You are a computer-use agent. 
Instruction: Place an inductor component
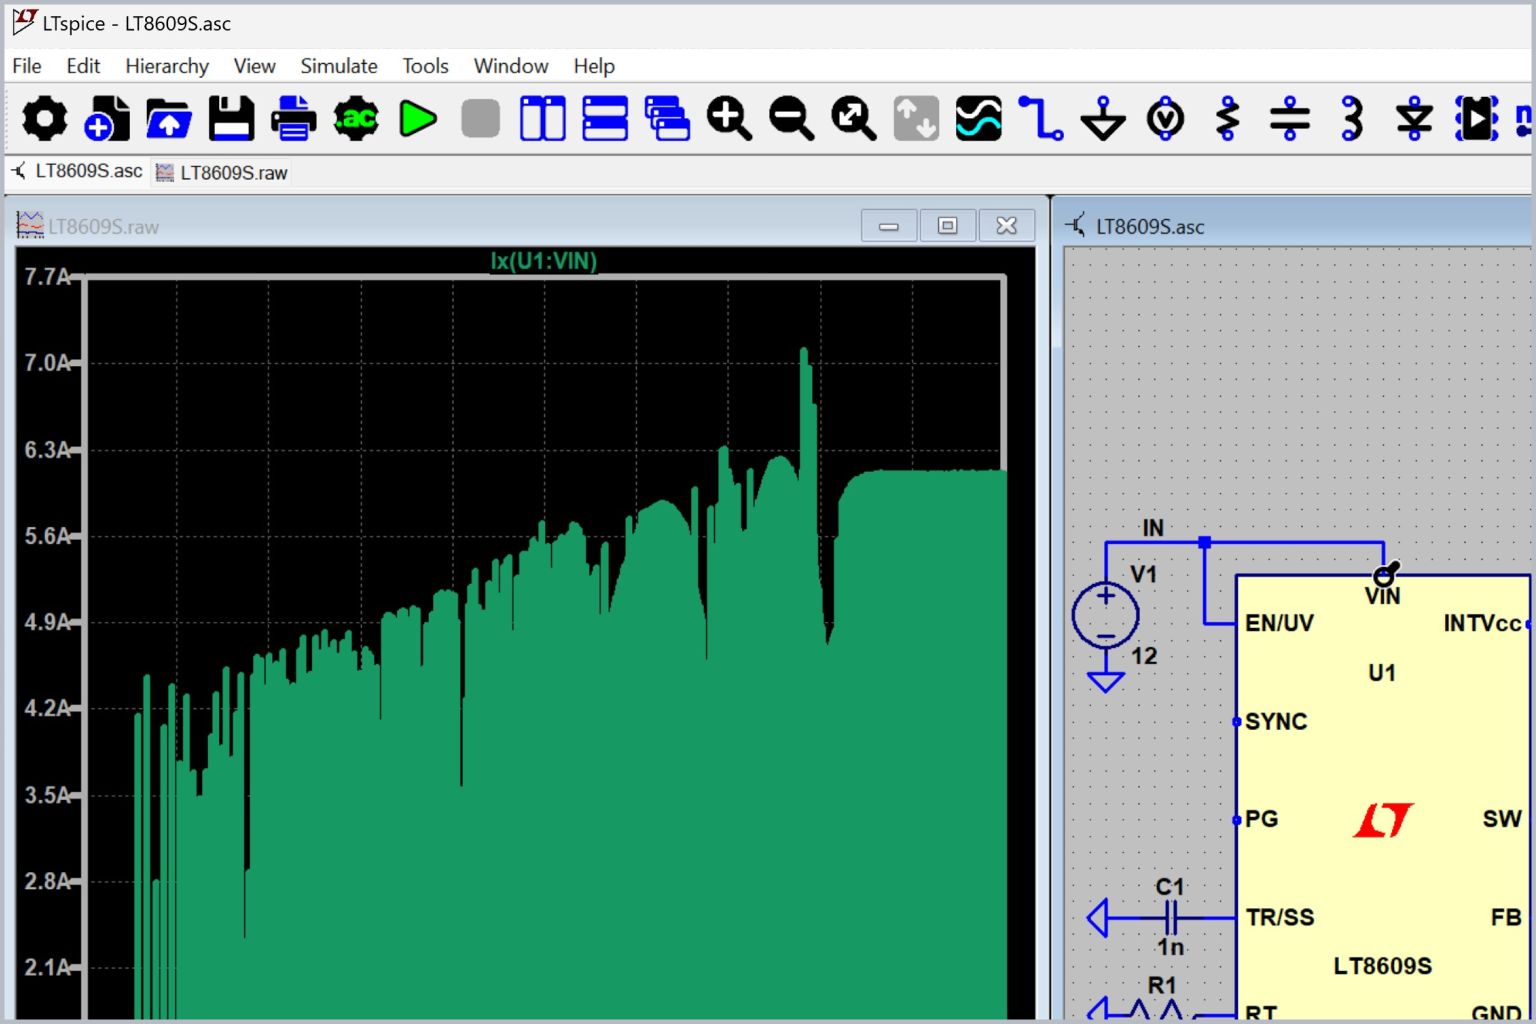tap(1352, 118)
